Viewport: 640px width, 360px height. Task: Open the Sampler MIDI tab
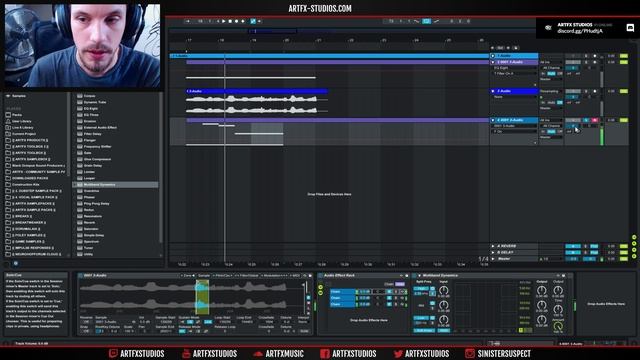pyautogui.click(x=295, y=276)
